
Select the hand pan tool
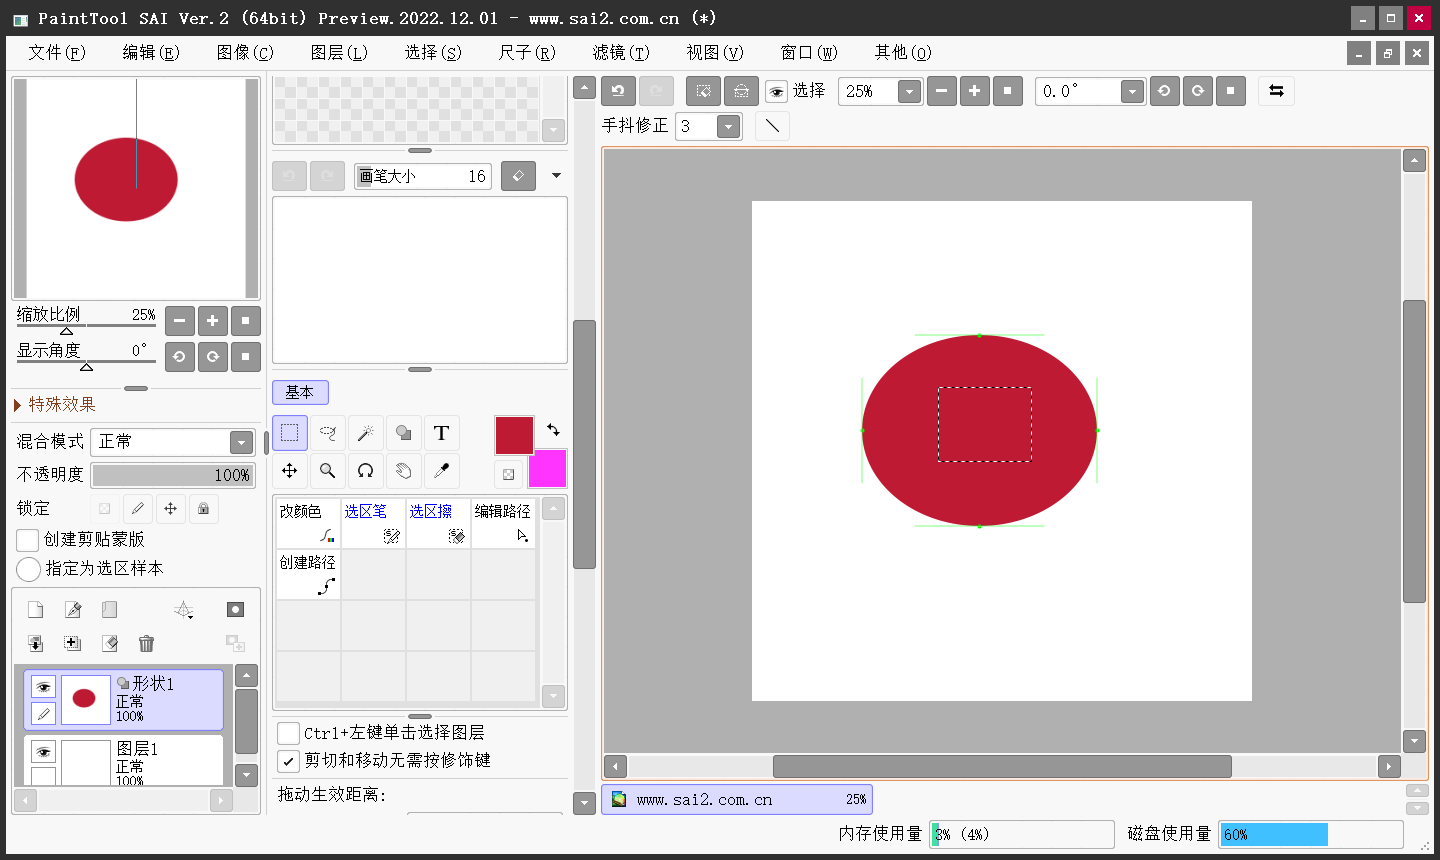click(404, 471)
